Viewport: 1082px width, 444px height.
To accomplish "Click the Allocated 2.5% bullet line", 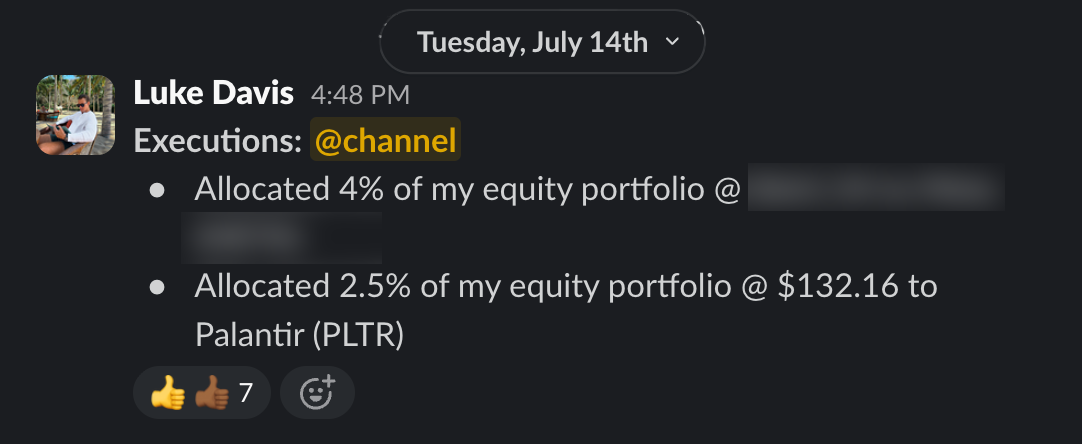I will (x=566, y=311).
